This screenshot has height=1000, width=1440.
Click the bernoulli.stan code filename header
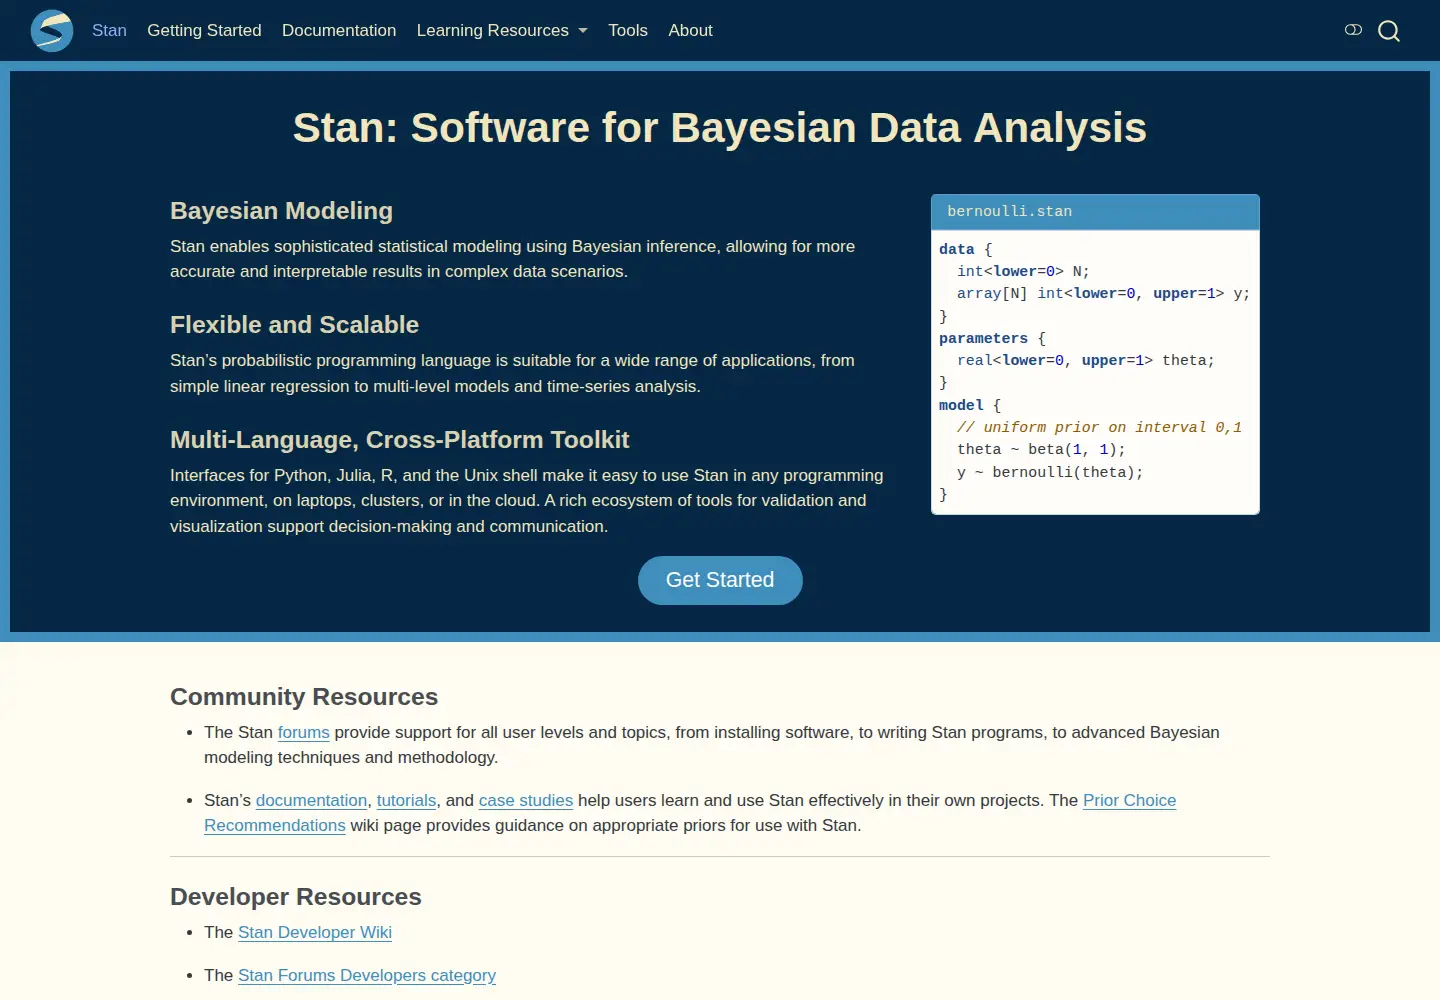click(1095, 212)
